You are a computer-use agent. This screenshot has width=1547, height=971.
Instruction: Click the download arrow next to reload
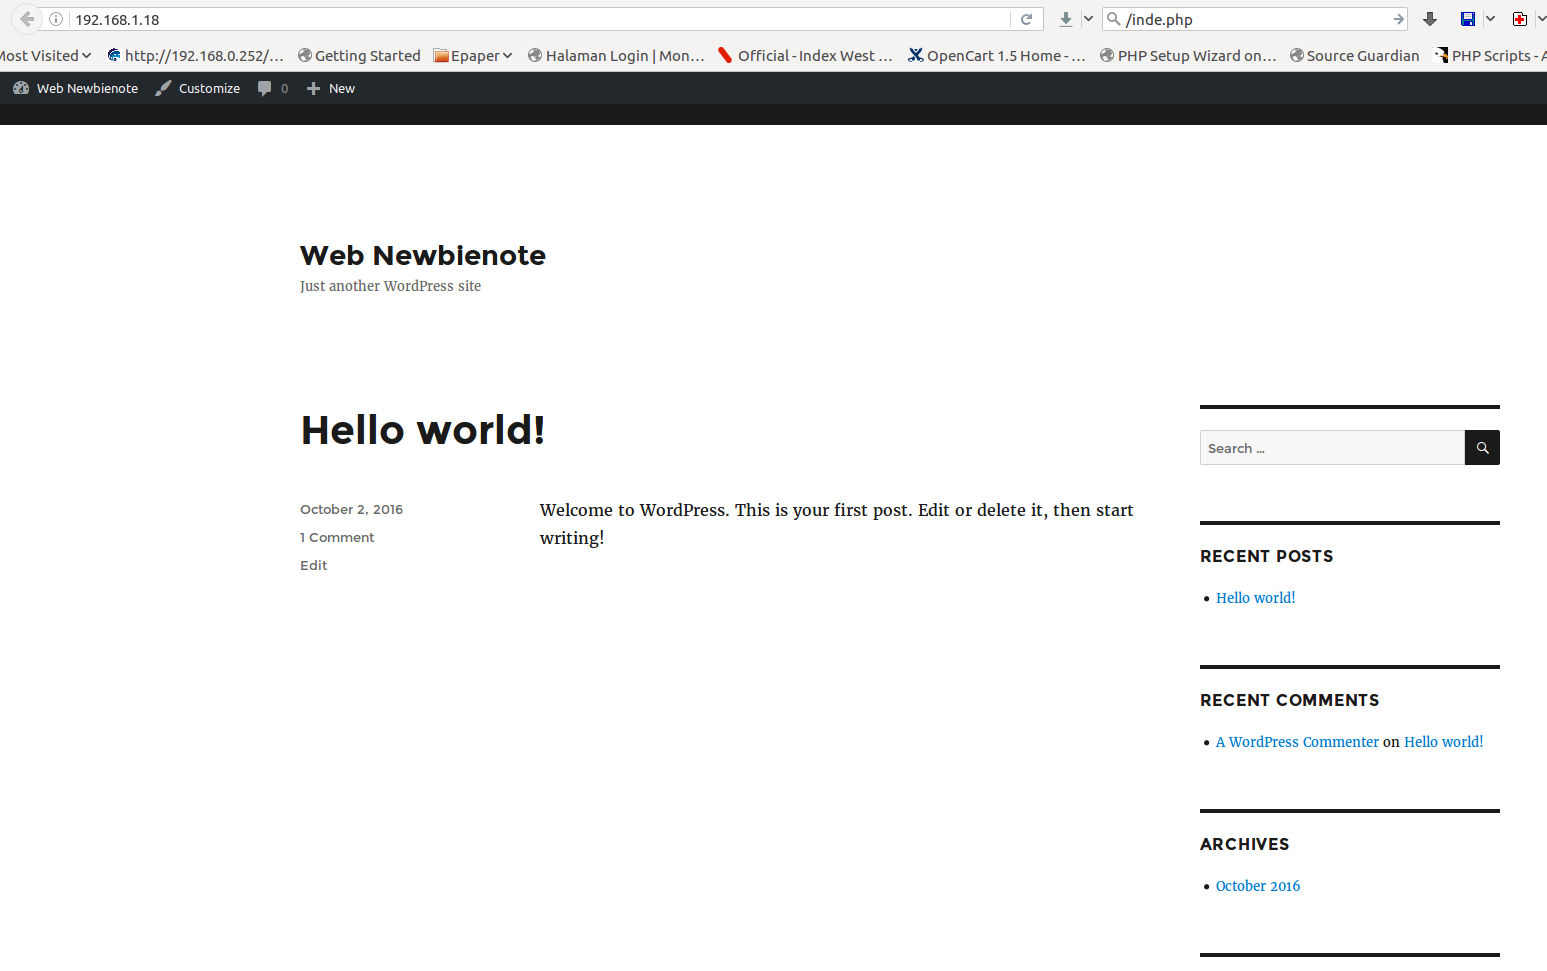coord(1066,19)
